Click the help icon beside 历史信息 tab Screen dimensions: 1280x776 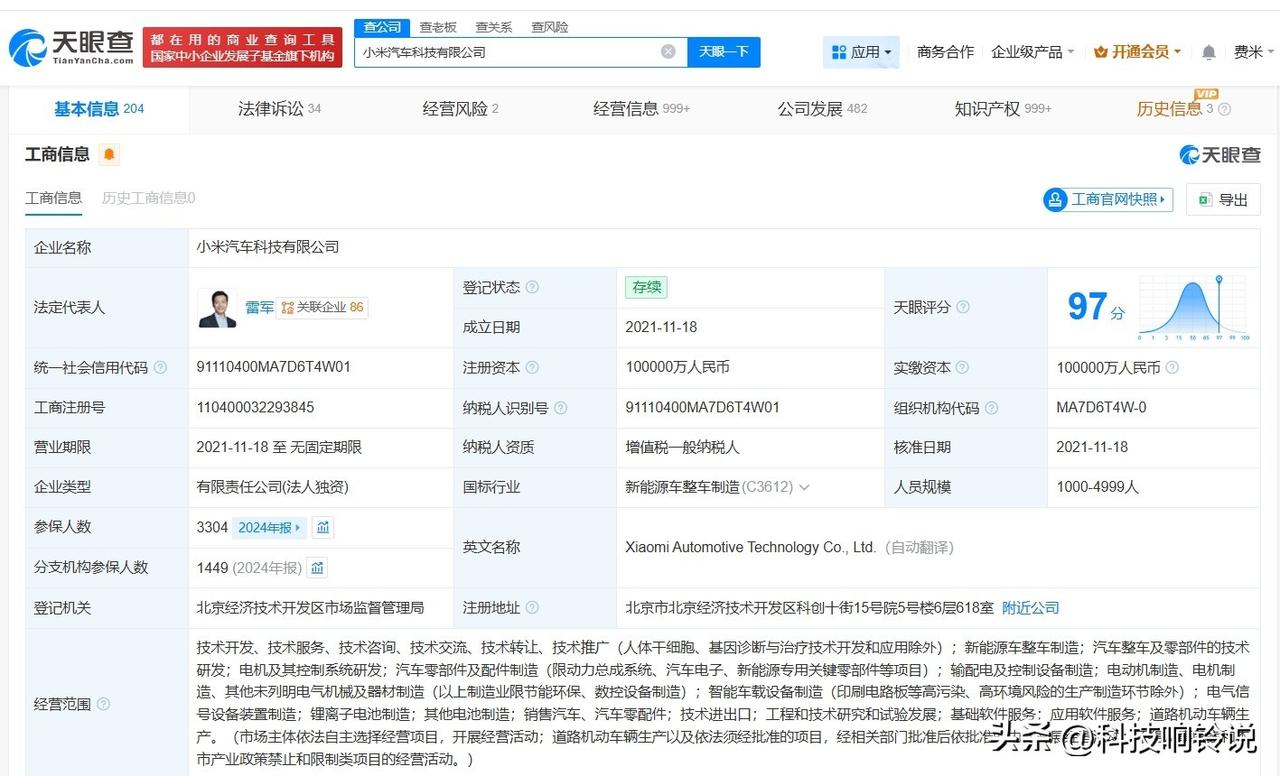(1224, 110)
